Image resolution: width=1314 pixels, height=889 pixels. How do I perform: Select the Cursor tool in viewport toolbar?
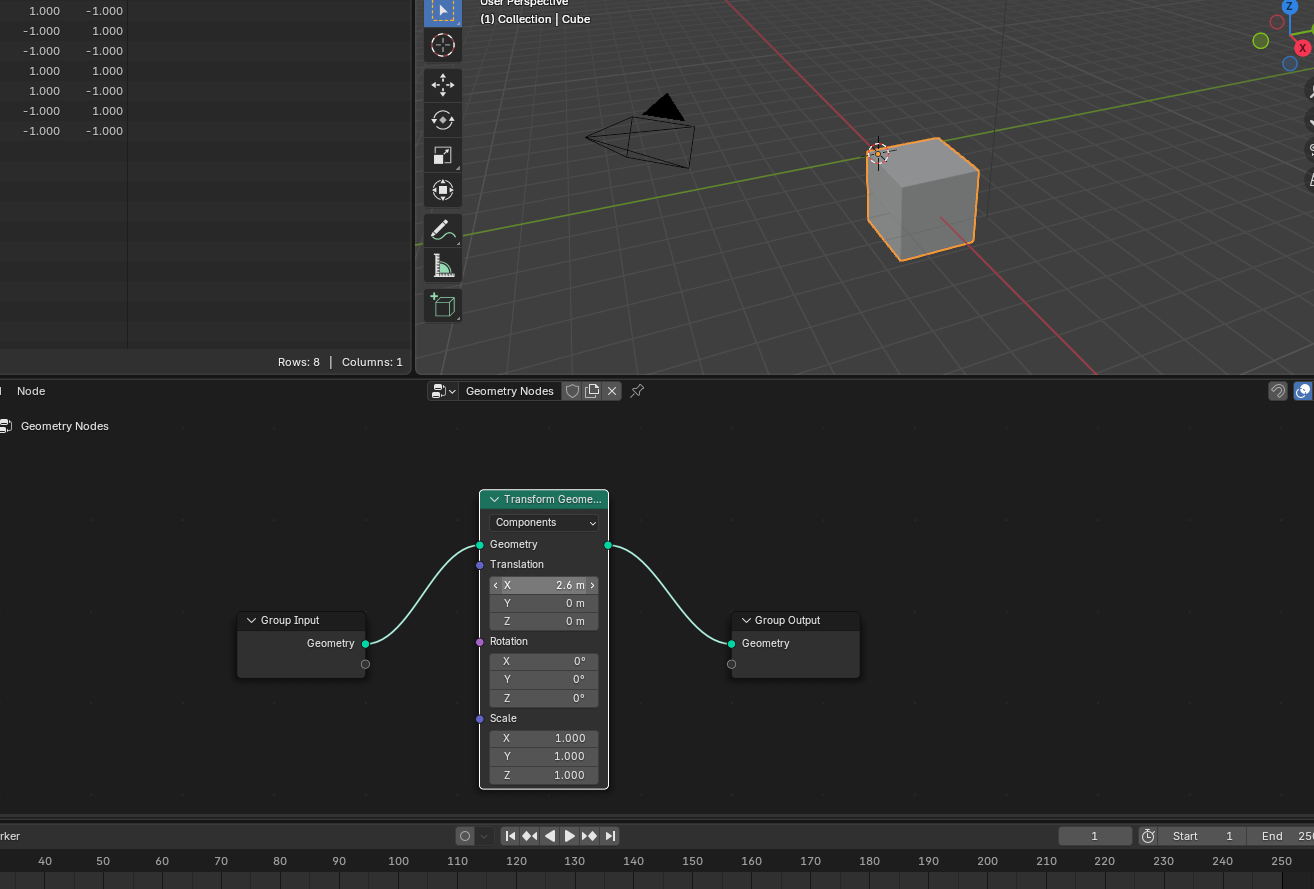coord(443,45)
